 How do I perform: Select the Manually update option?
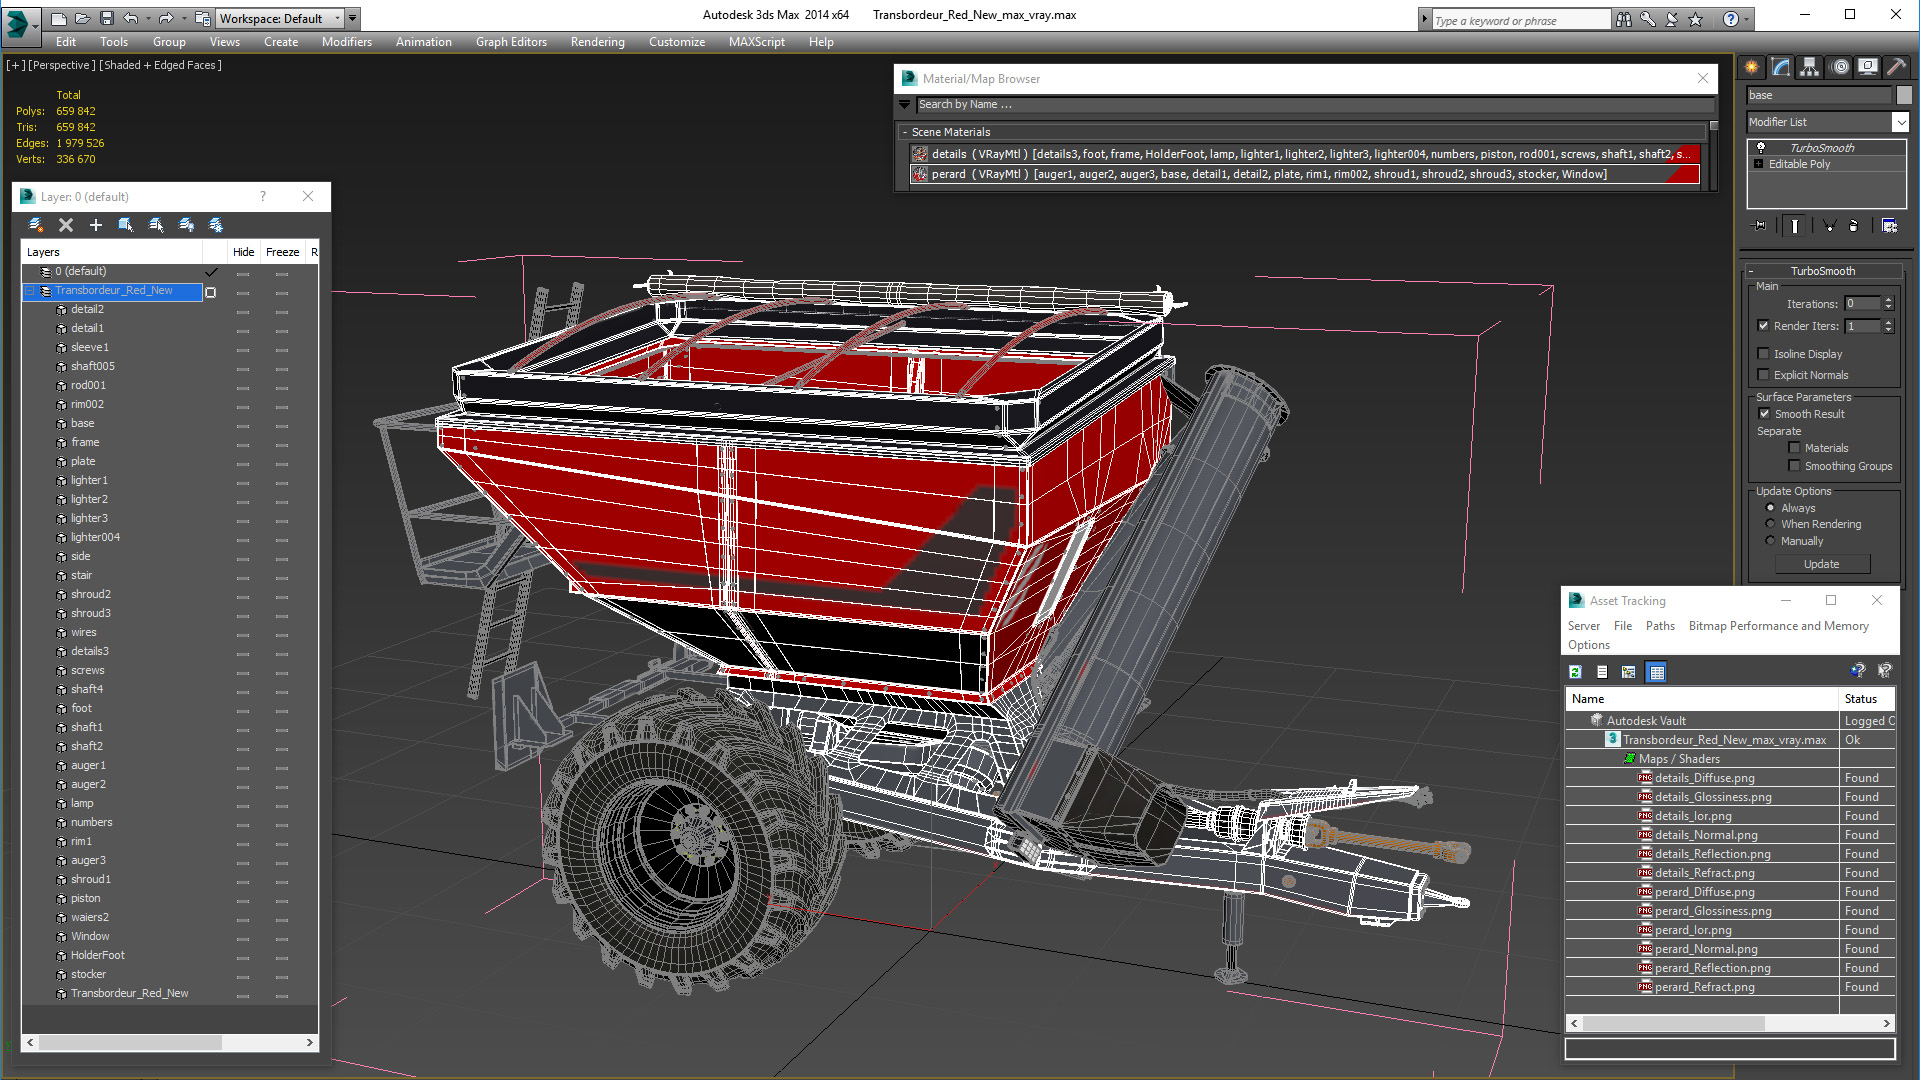tap(1770, 541)
